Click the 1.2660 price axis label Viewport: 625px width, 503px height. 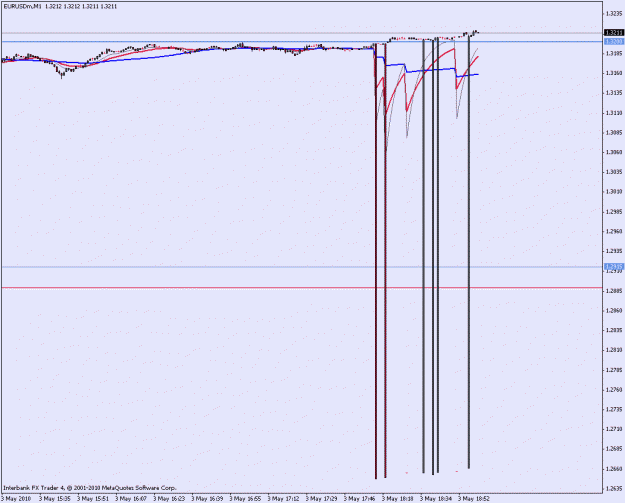pos(614,468)
